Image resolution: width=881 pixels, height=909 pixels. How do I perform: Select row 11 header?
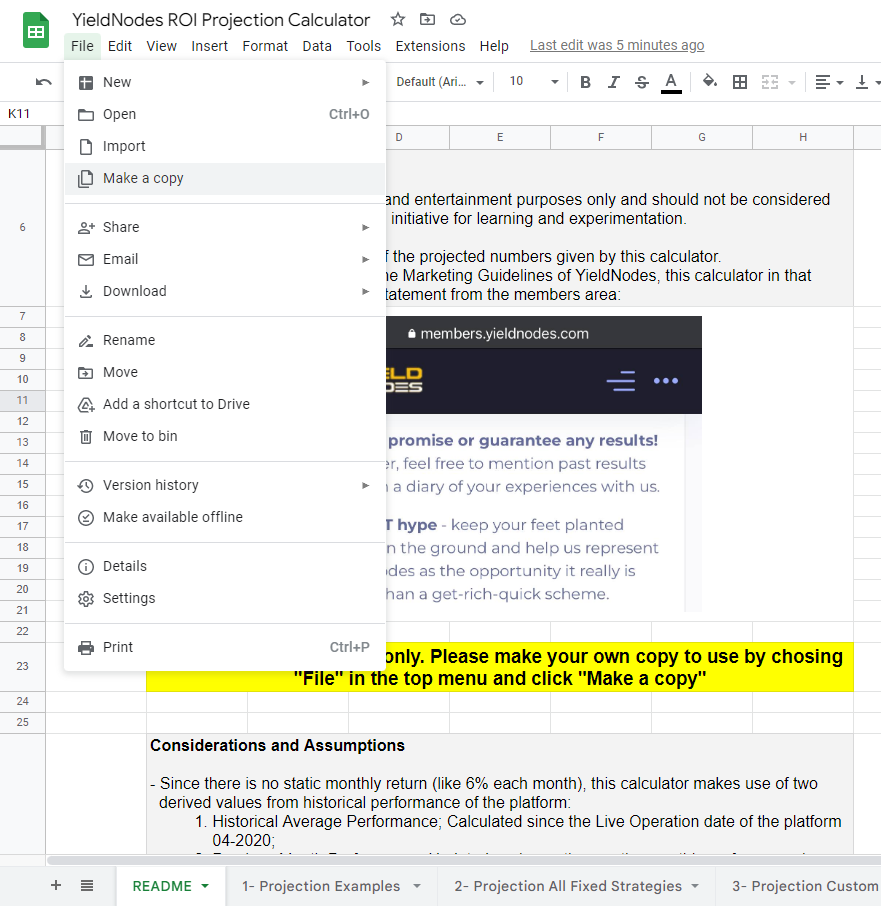click(x=23, y=401)
